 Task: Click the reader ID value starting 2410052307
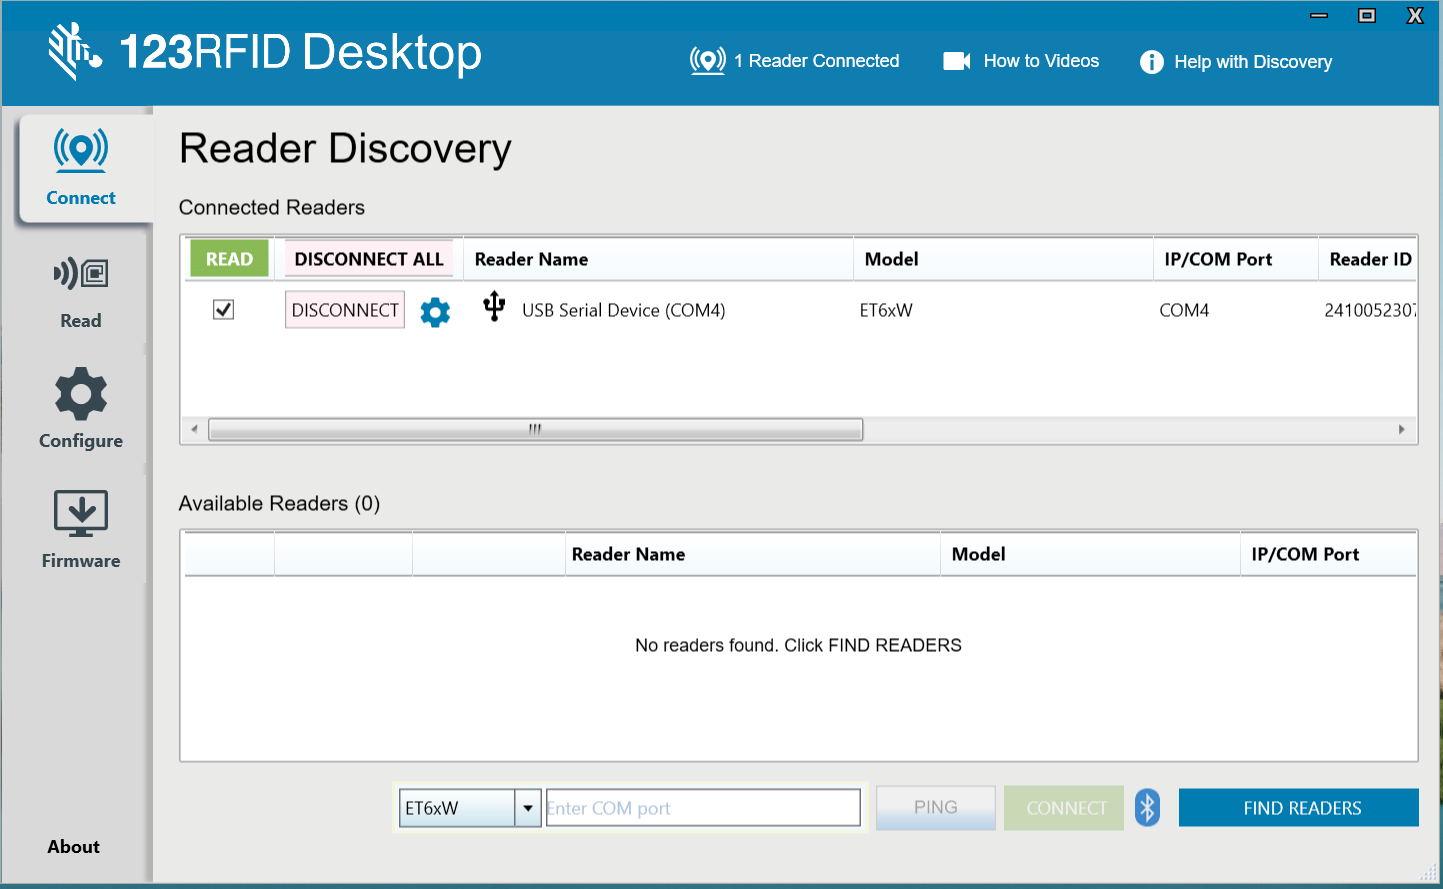[1370, 310]
